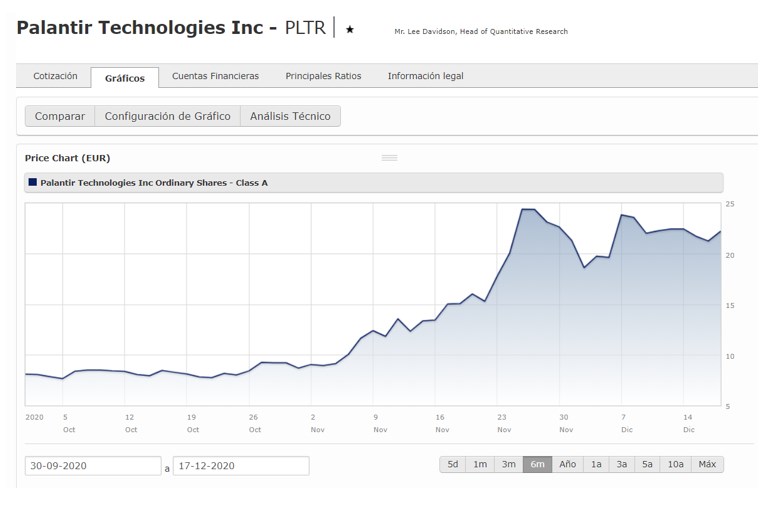Click the end date field 17-12-2020
Image resolution: width=768 pixels, height=508 pixels.
[x=240, y=466]
